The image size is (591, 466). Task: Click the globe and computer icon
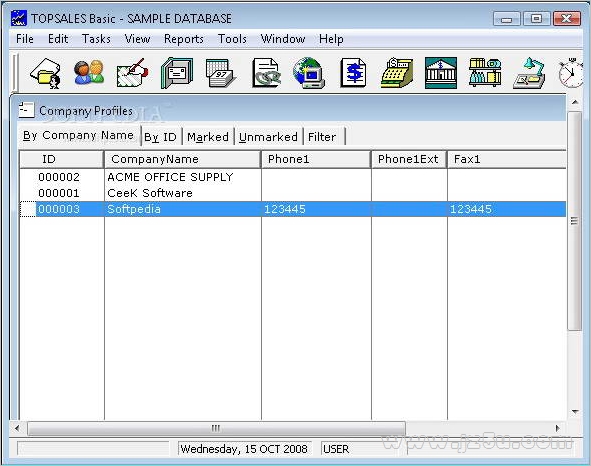point(309,73)
